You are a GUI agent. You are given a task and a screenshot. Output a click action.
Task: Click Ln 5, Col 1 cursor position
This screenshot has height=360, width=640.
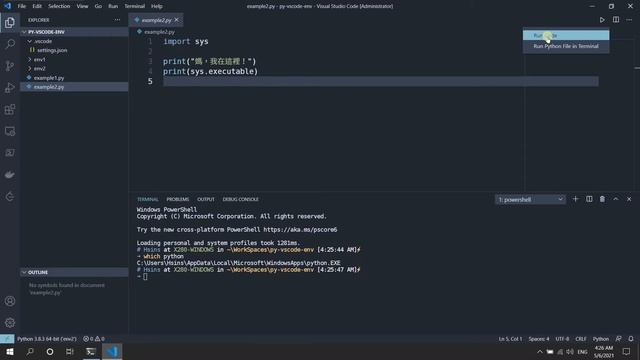[510, 339]
